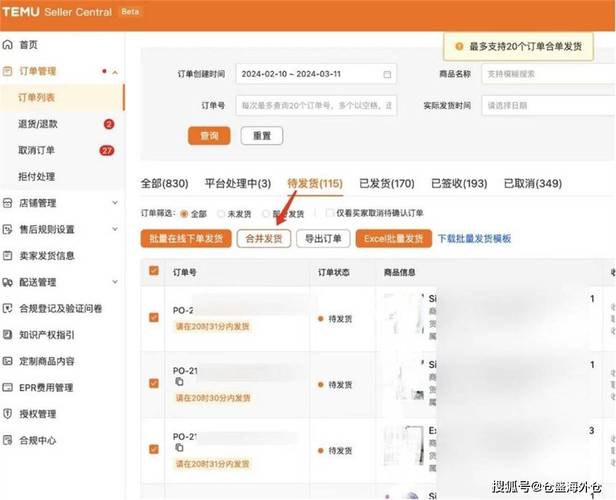Click the 订单号 input field

(x=316, y=105)
